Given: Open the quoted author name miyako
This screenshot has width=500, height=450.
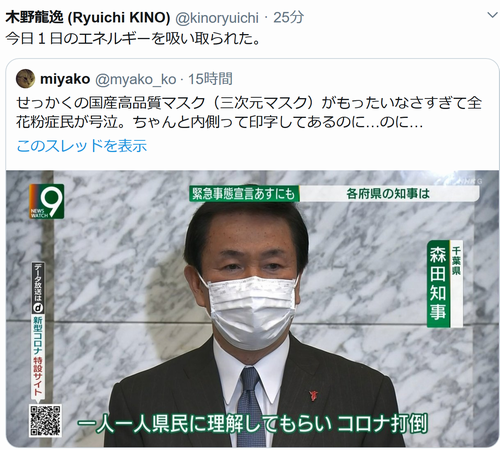Looking at the screenshot, I should (65, 79).
